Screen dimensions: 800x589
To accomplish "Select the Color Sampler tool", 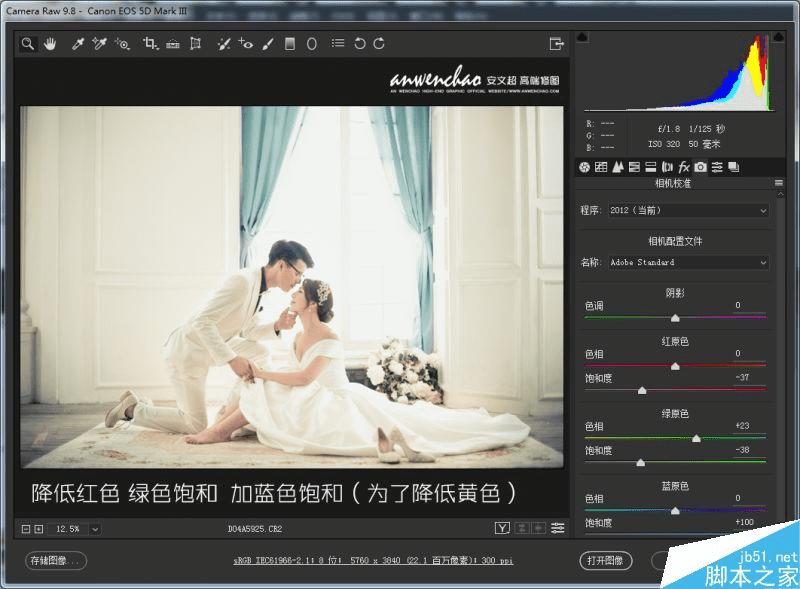I will [x=99, y=44].
